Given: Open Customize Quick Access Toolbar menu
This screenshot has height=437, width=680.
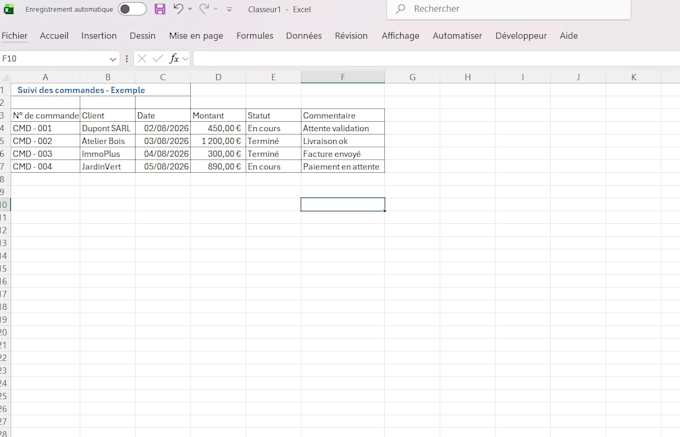Looking at the screenshot, I should [229, 9].
